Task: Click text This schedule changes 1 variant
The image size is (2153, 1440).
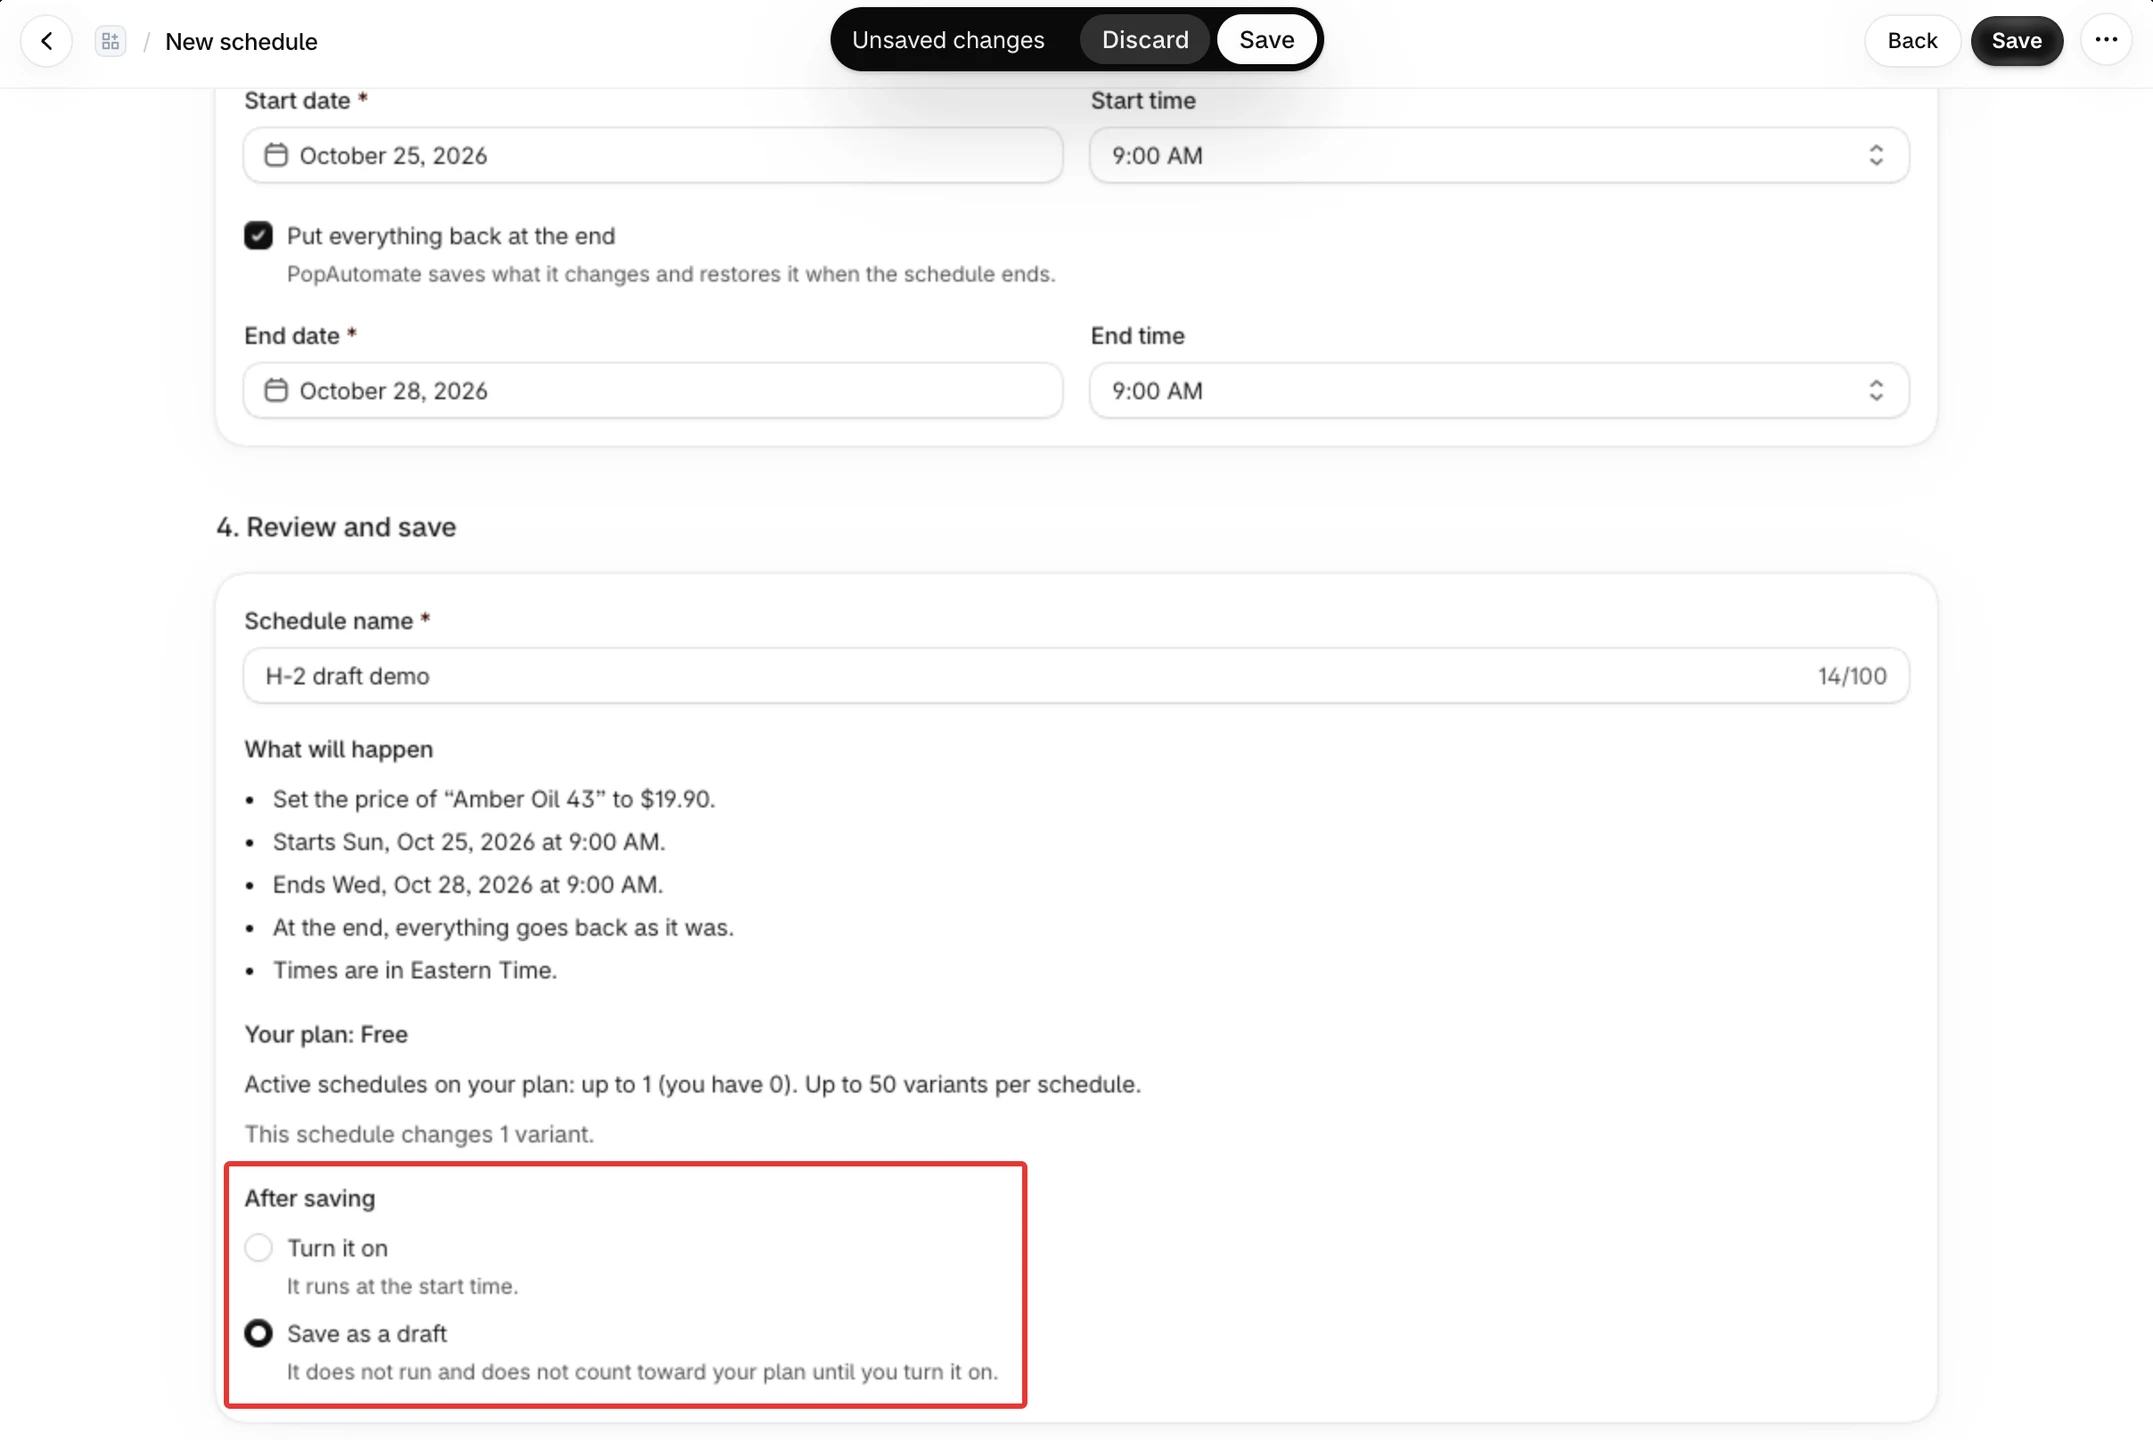Action: [419, 1134]
